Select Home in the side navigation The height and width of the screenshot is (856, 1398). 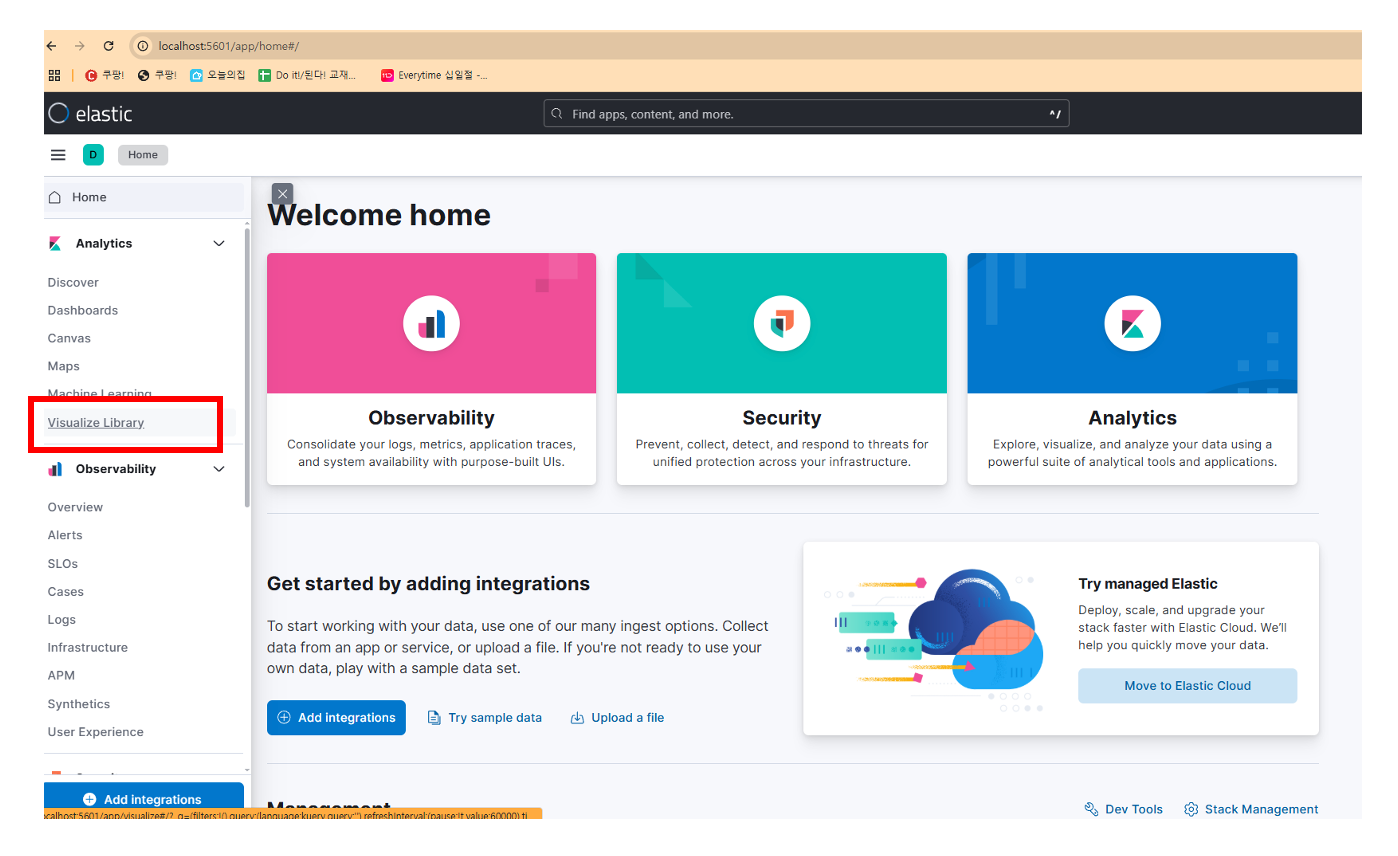[x=144, y=197]
